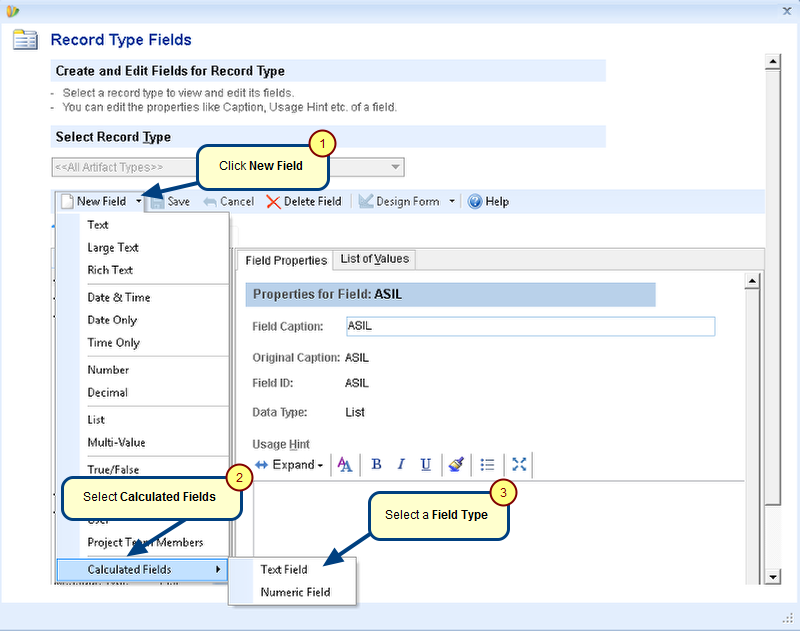Open the Expand dropdown in Usage Hint
The width and height of the screenshot is (800, 632).
pyautogui.click(x=289, y=465)
